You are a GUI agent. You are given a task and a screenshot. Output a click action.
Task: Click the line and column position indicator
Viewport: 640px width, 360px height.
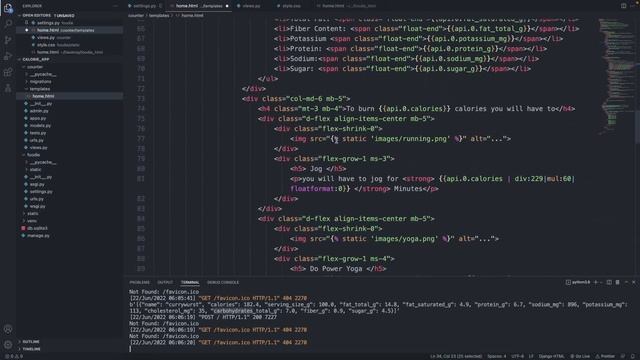coord(456,356)
